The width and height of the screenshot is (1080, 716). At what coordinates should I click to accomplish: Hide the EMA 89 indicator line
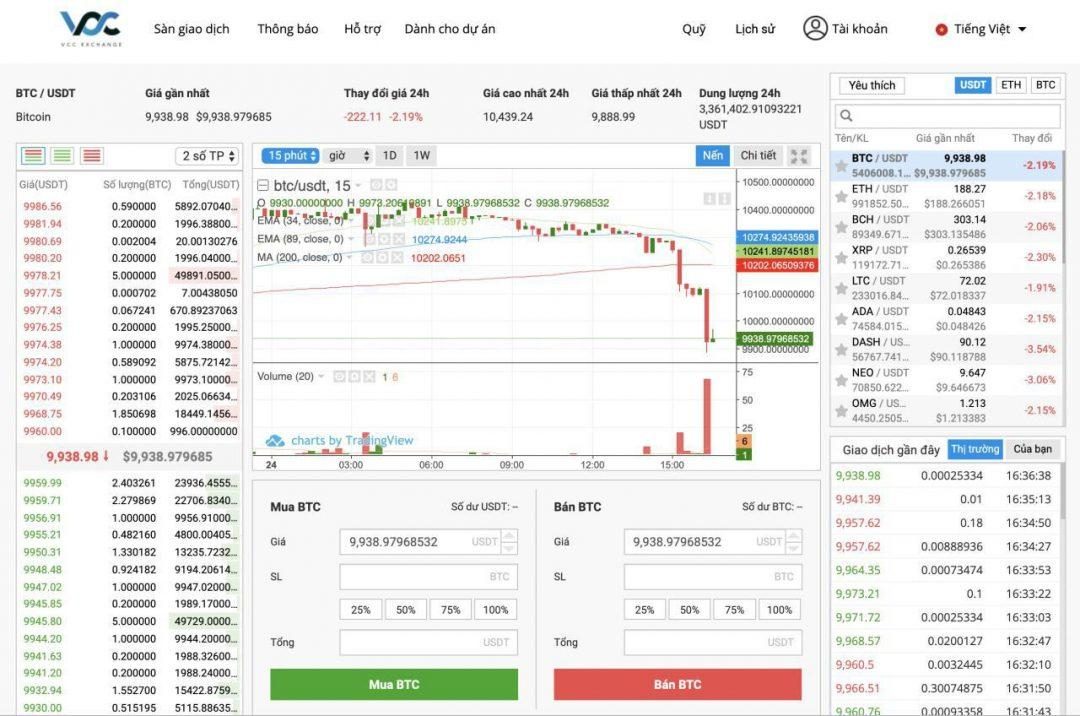[368, 239]
